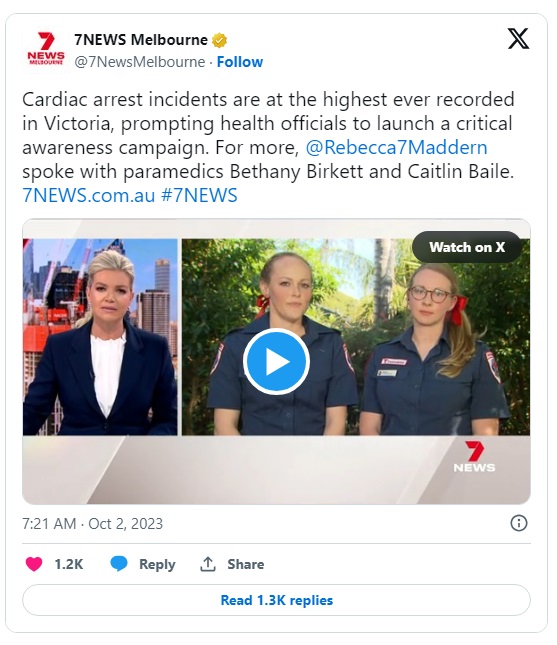Open the @Rebecca7Maddern mention
The image size is (557, 645).
point(396,147)
